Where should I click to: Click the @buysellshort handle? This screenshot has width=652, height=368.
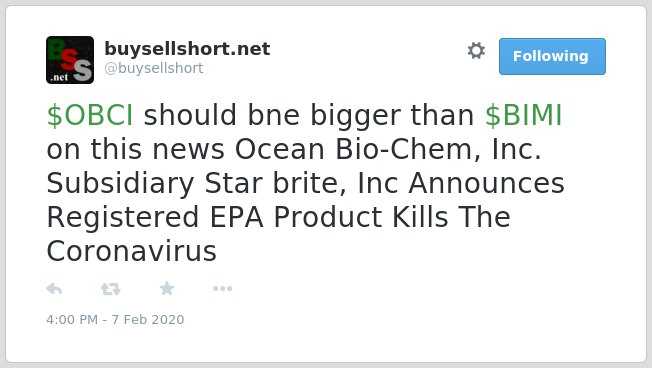[x=154, y=68]
